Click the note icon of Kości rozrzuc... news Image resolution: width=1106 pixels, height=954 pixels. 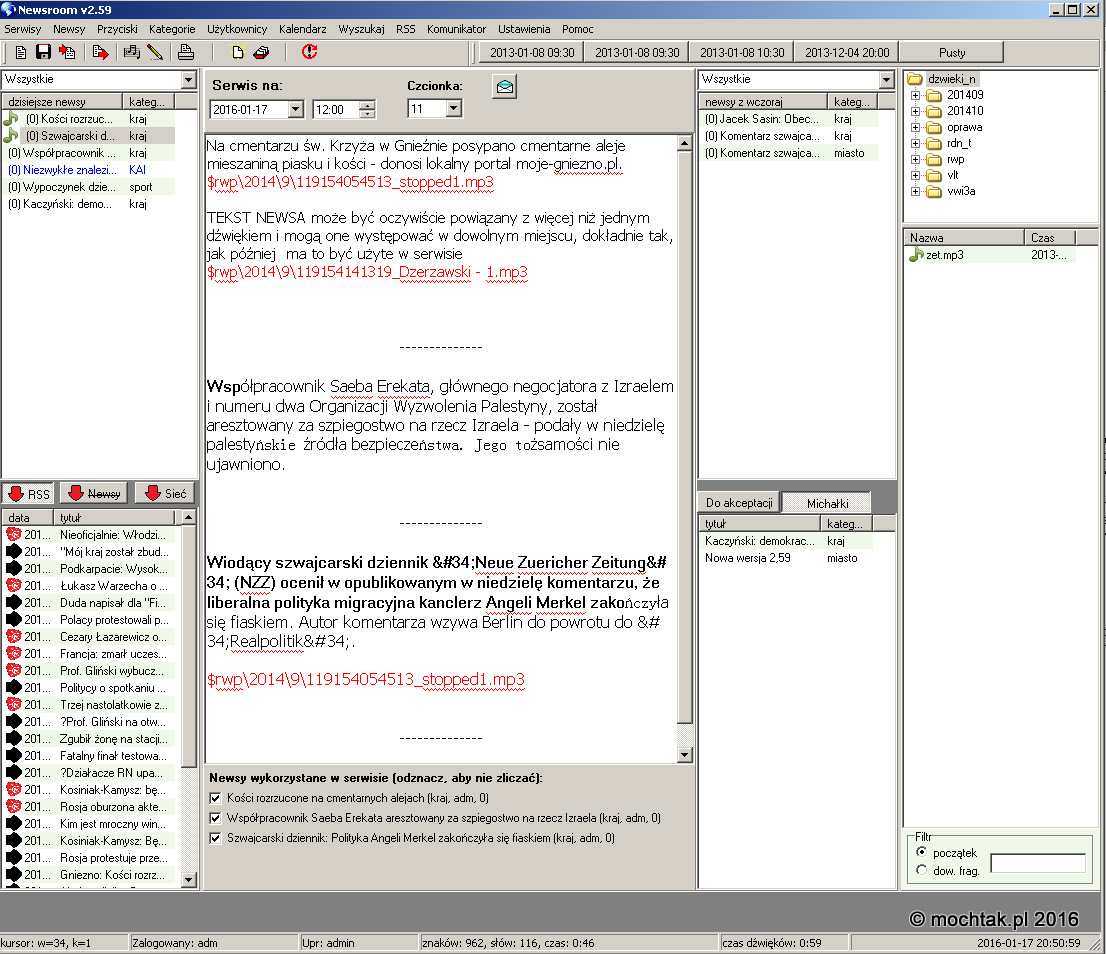11,118
